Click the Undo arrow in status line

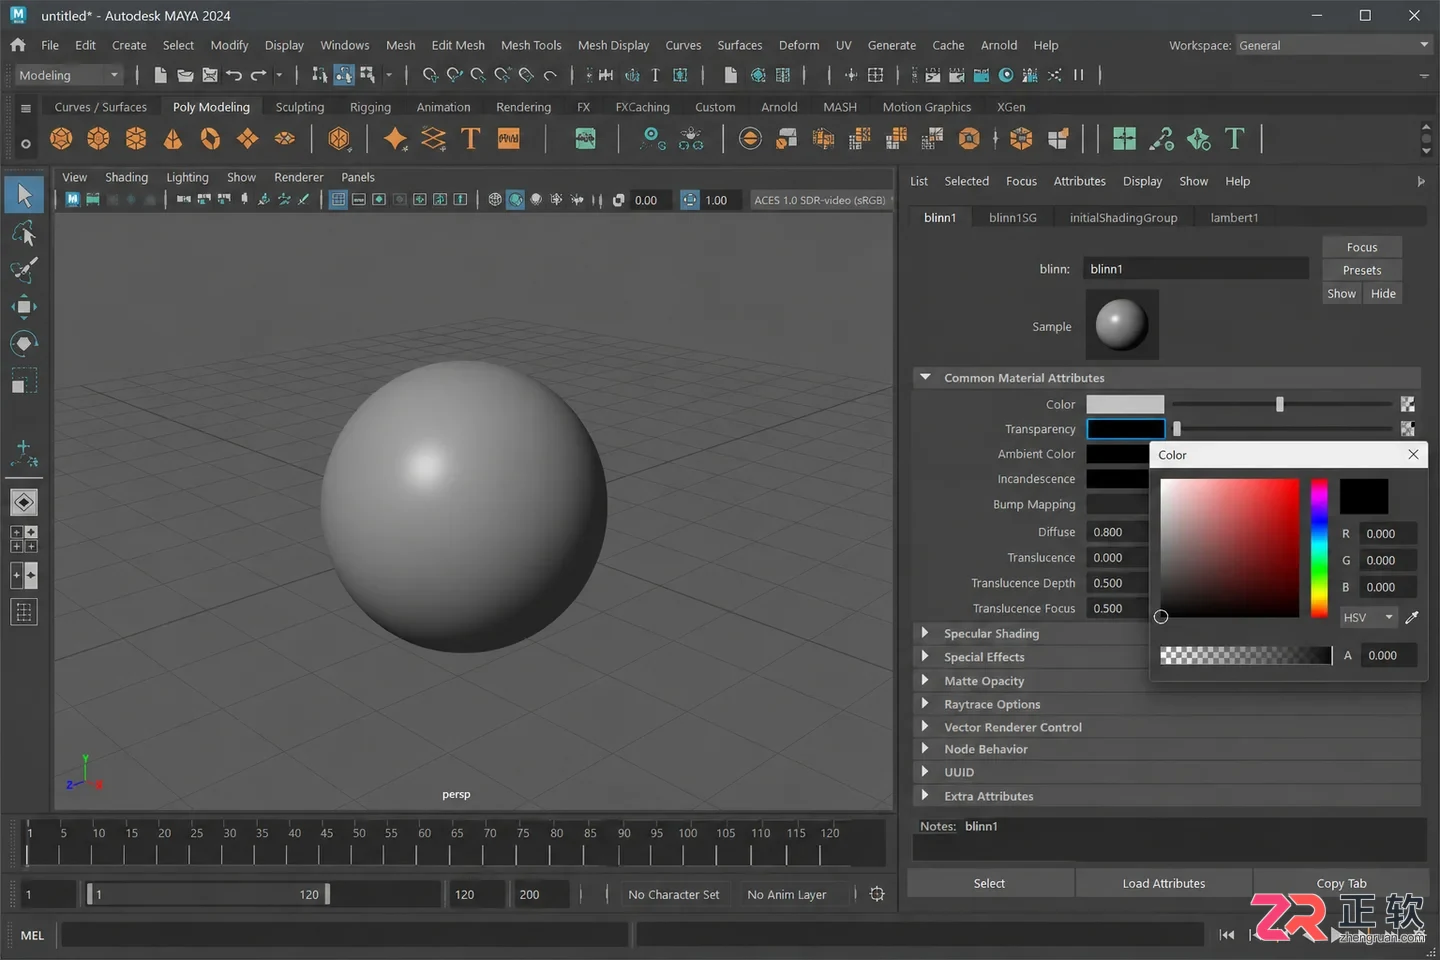234,75
